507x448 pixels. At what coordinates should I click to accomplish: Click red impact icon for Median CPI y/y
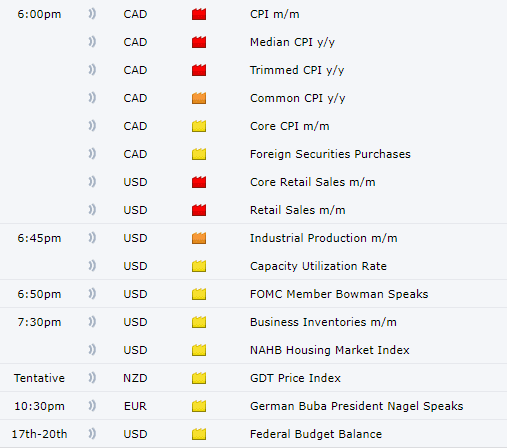pos(199,42)
